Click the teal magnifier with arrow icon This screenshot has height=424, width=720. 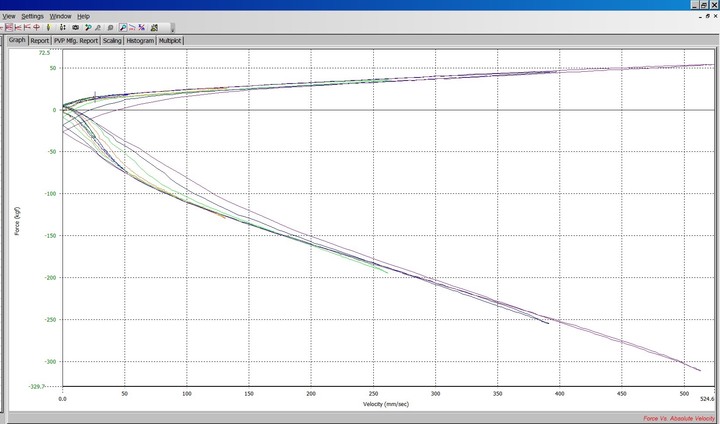coord(88,28)
